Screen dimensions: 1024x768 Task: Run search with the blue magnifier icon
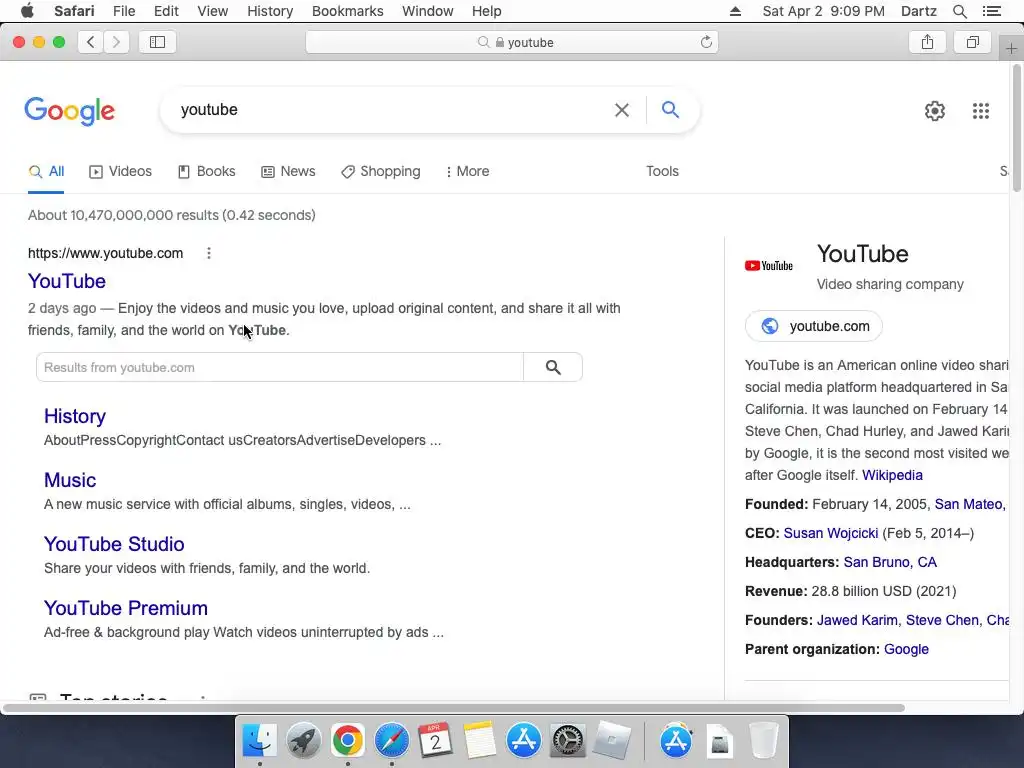[670, 110]
